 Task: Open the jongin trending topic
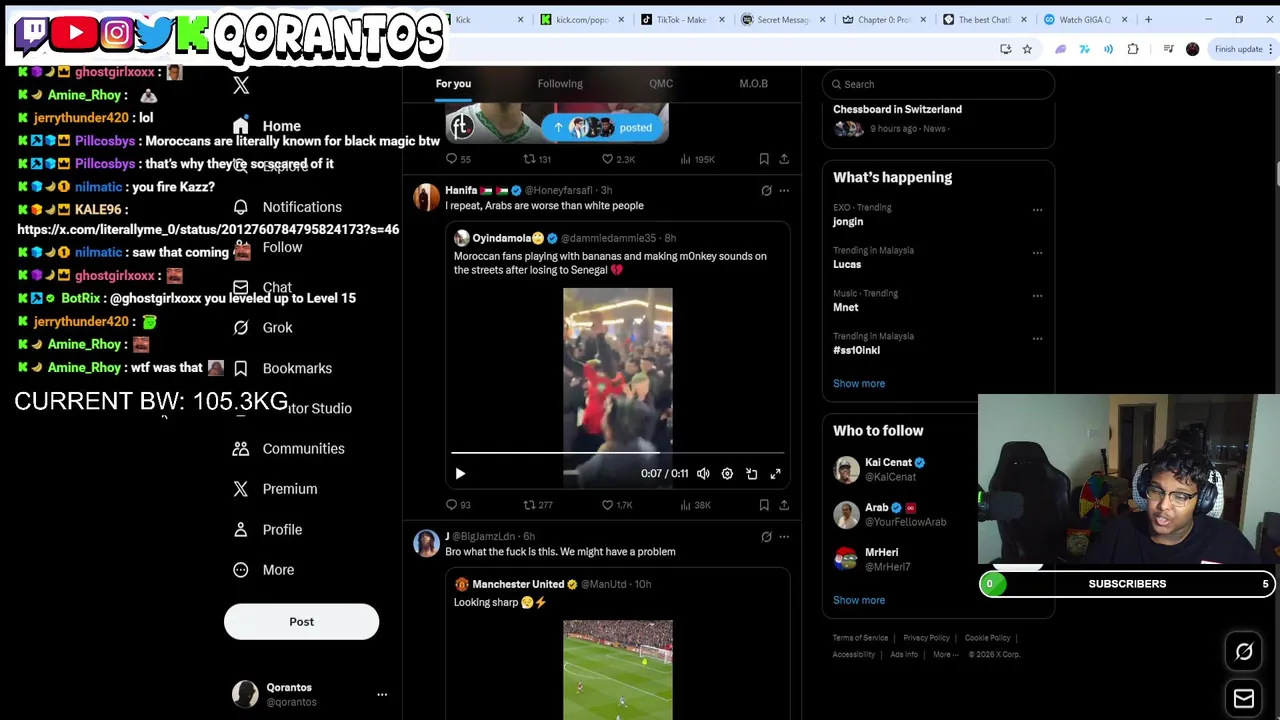(848, 222)
